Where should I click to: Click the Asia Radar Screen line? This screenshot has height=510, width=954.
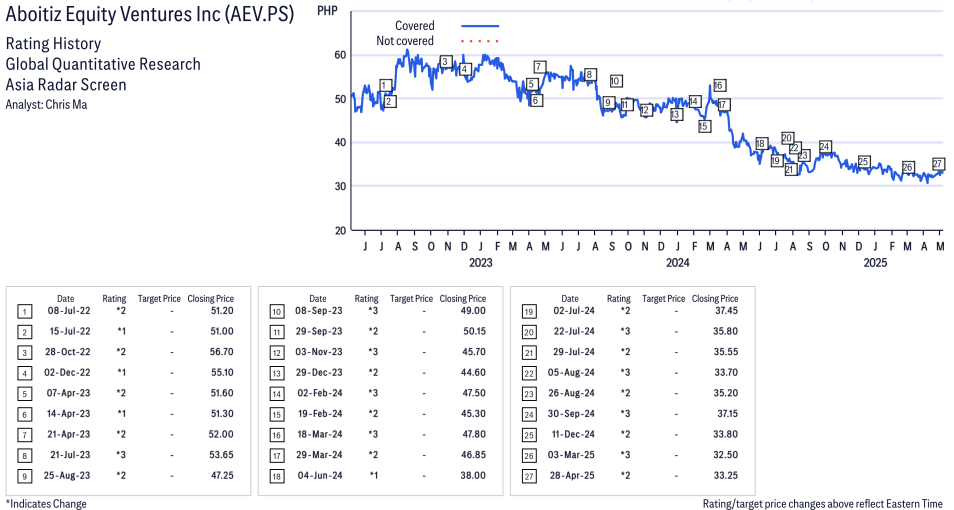66,85
